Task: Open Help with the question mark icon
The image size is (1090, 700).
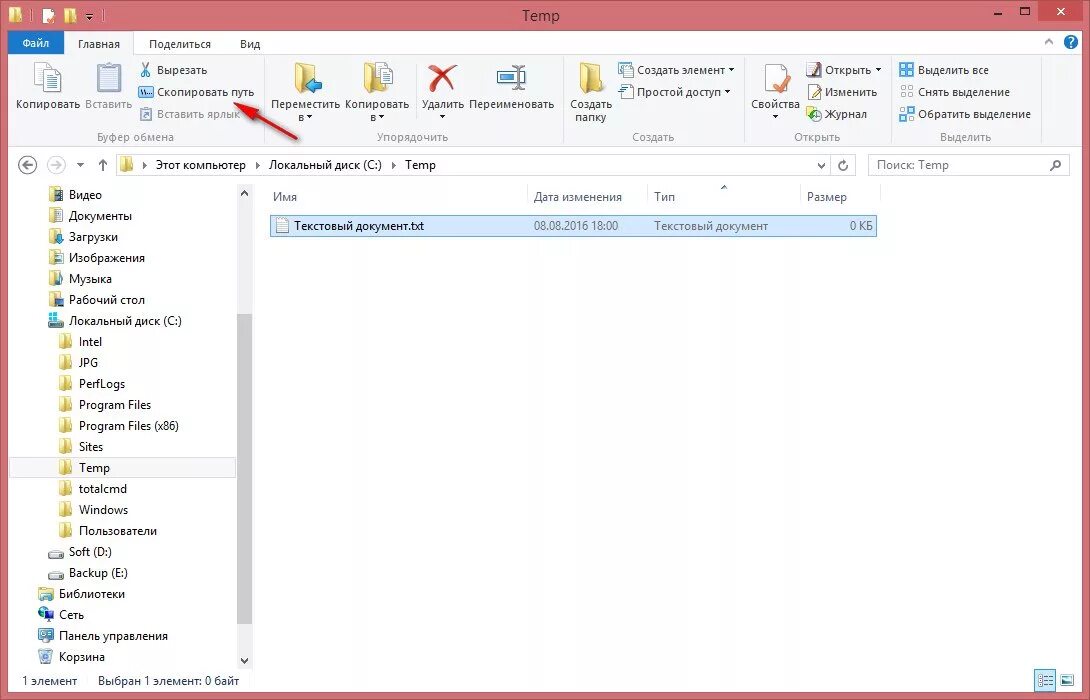Action: pos(1071,42)
